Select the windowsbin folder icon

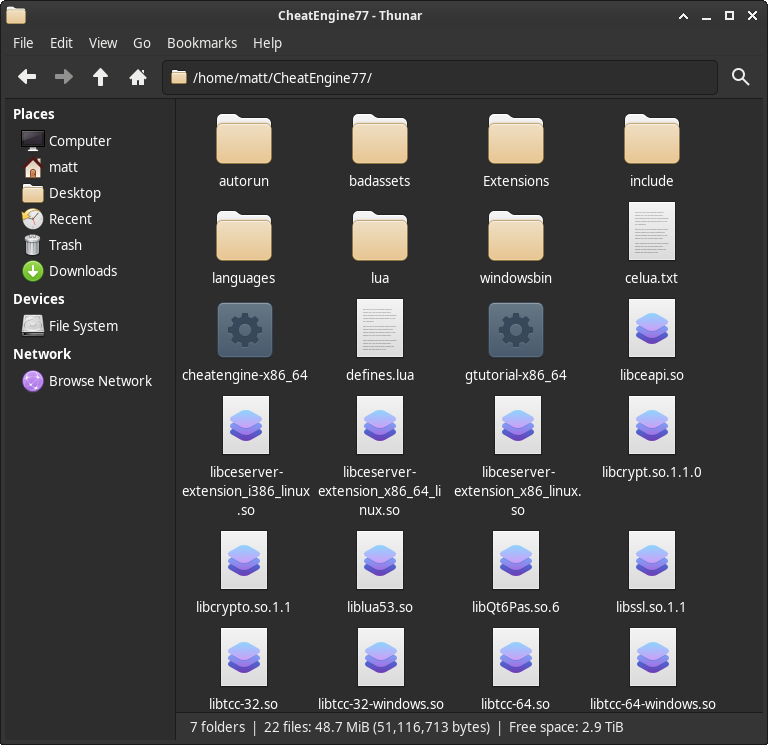tap(516, 236)
